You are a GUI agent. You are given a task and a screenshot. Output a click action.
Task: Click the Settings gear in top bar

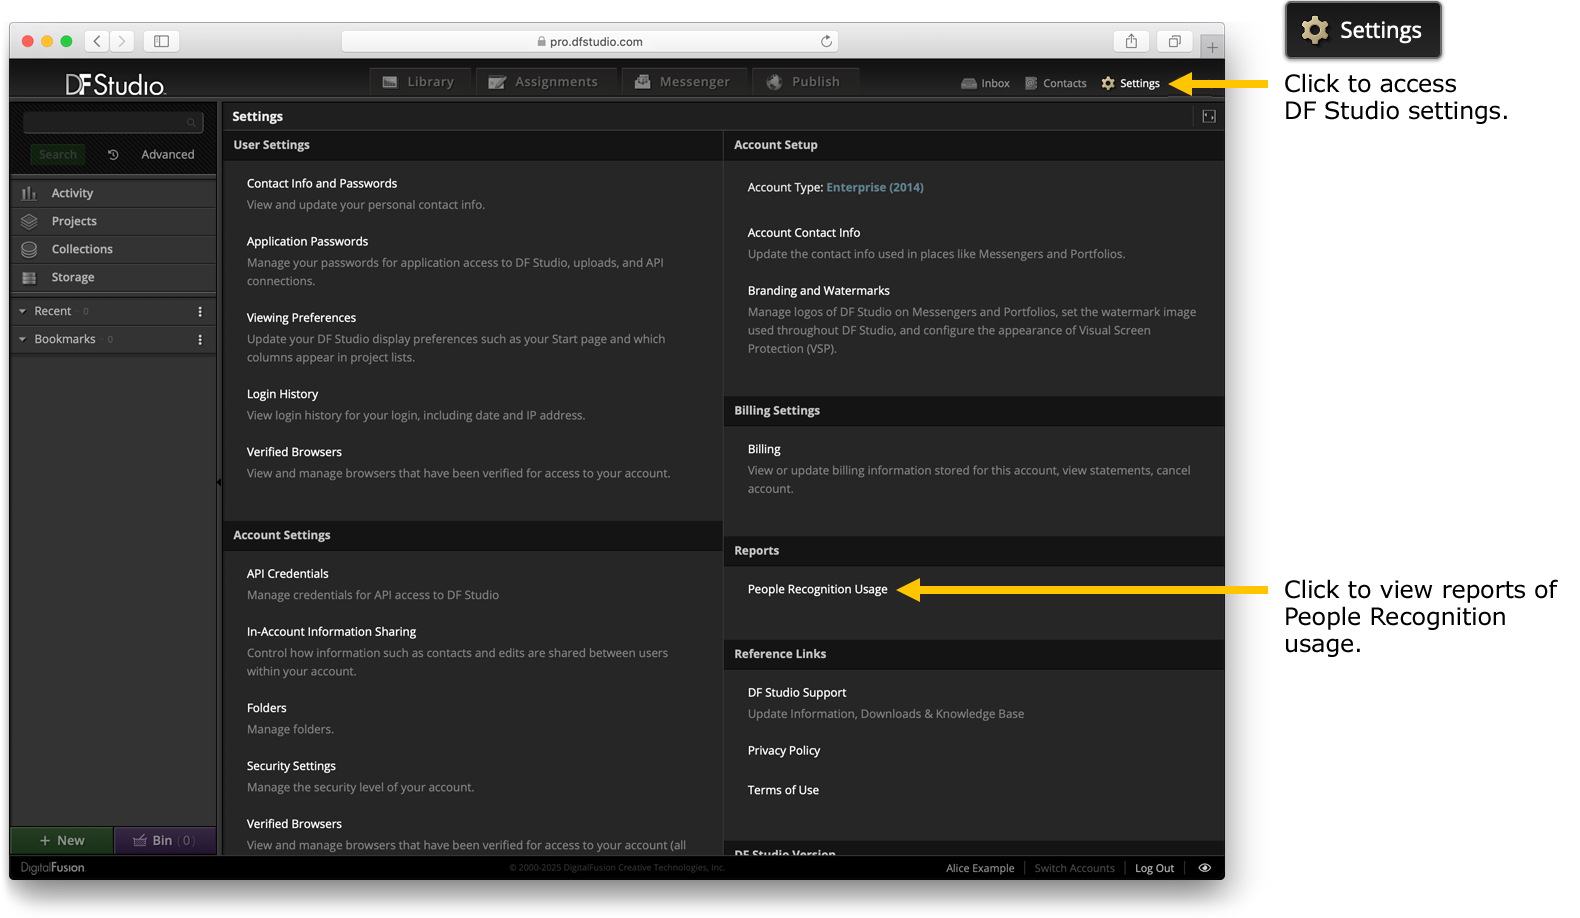click(x=1130, y=84)
